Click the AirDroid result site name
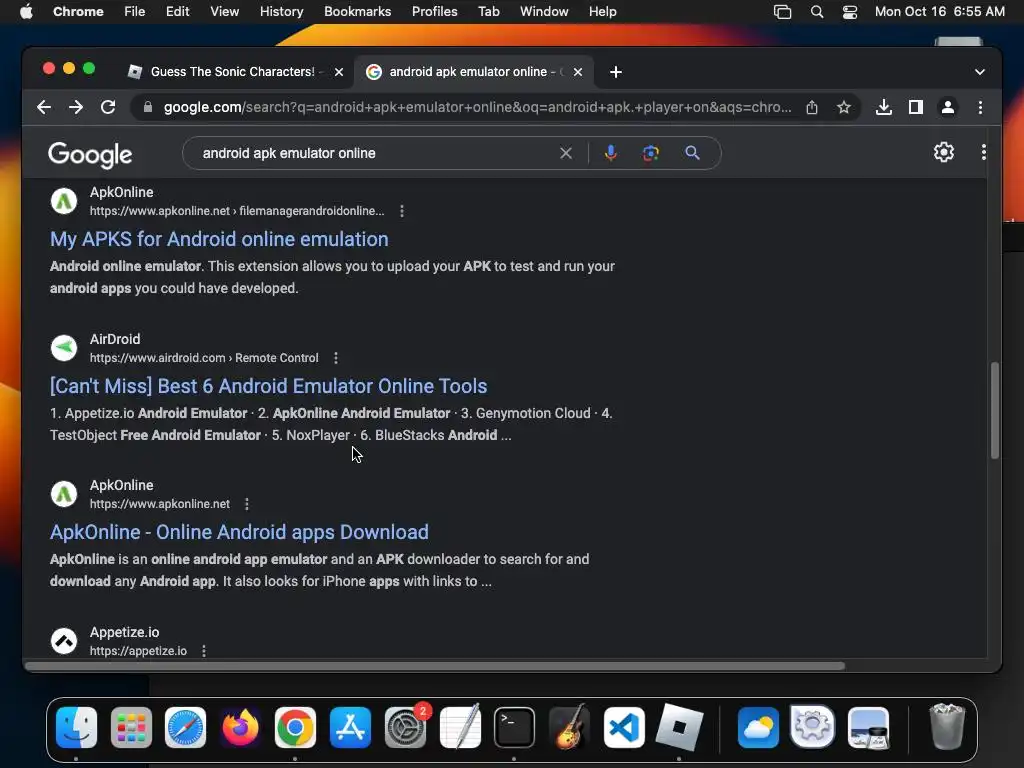The height and width of the screenshot is (768, 1024). pos(115,339)
